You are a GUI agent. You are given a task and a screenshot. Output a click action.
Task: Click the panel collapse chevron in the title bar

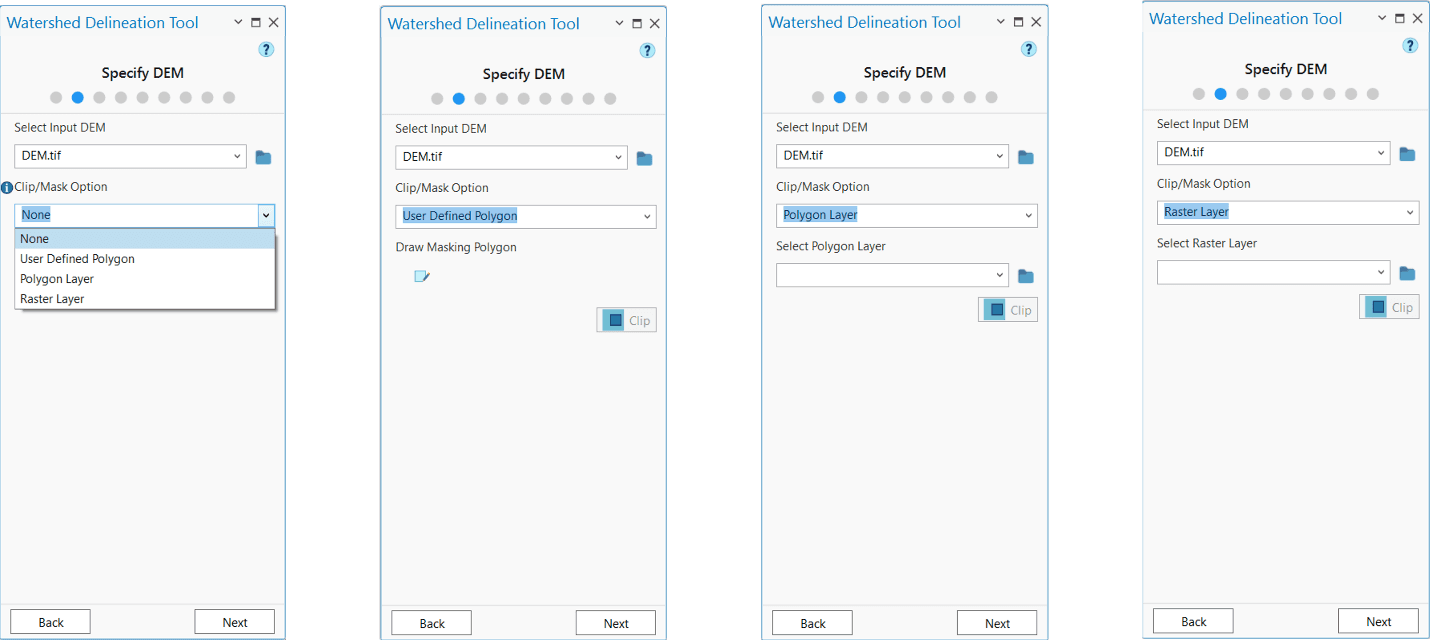click(x=237, y=21)
